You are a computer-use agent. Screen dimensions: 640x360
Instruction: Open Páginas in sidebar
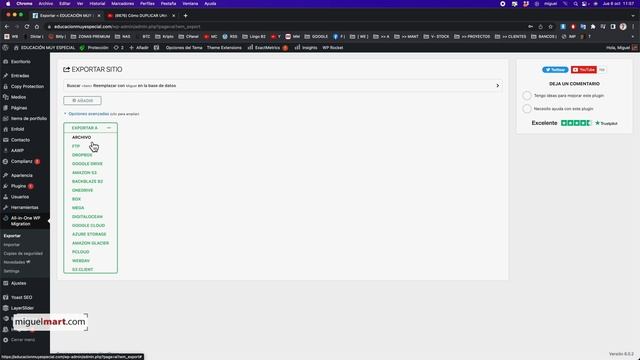[x=19, y=108]
